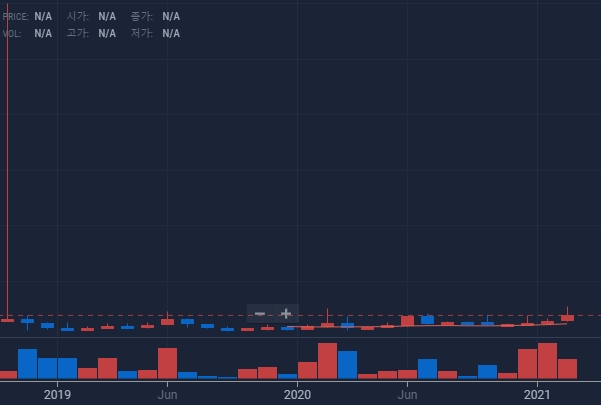
Task: Click the N/A value beside 고가
Action: [107, 33]
